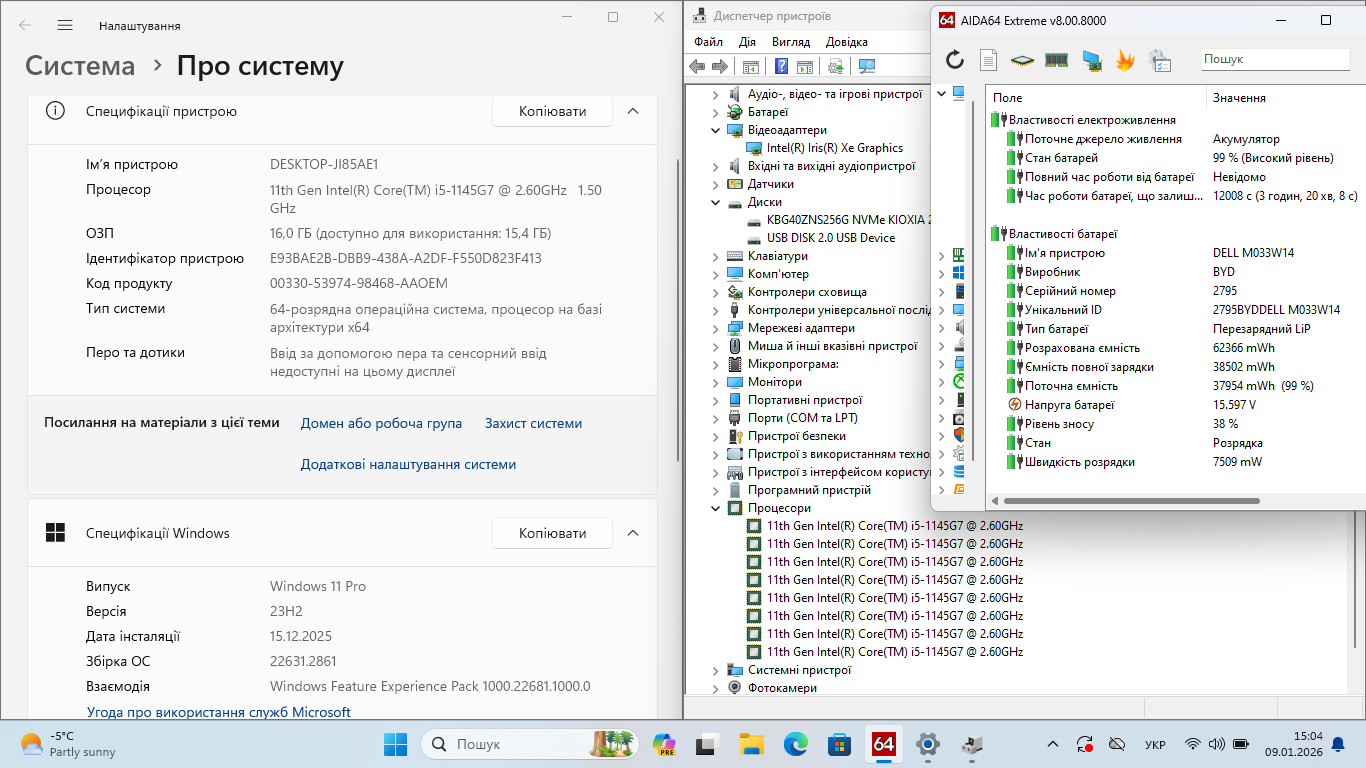The height and width of the screenshot is (768, 1366).
Task: Expand the Клавіатури device category
Action: (x=716, y=256)
